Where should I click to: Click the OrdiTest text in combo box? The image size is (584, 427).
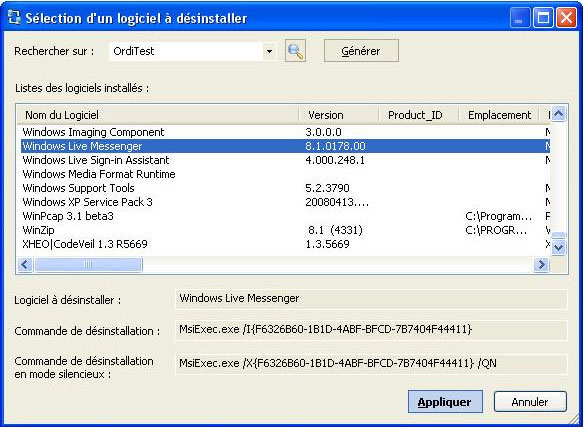[x=134, y=51]
